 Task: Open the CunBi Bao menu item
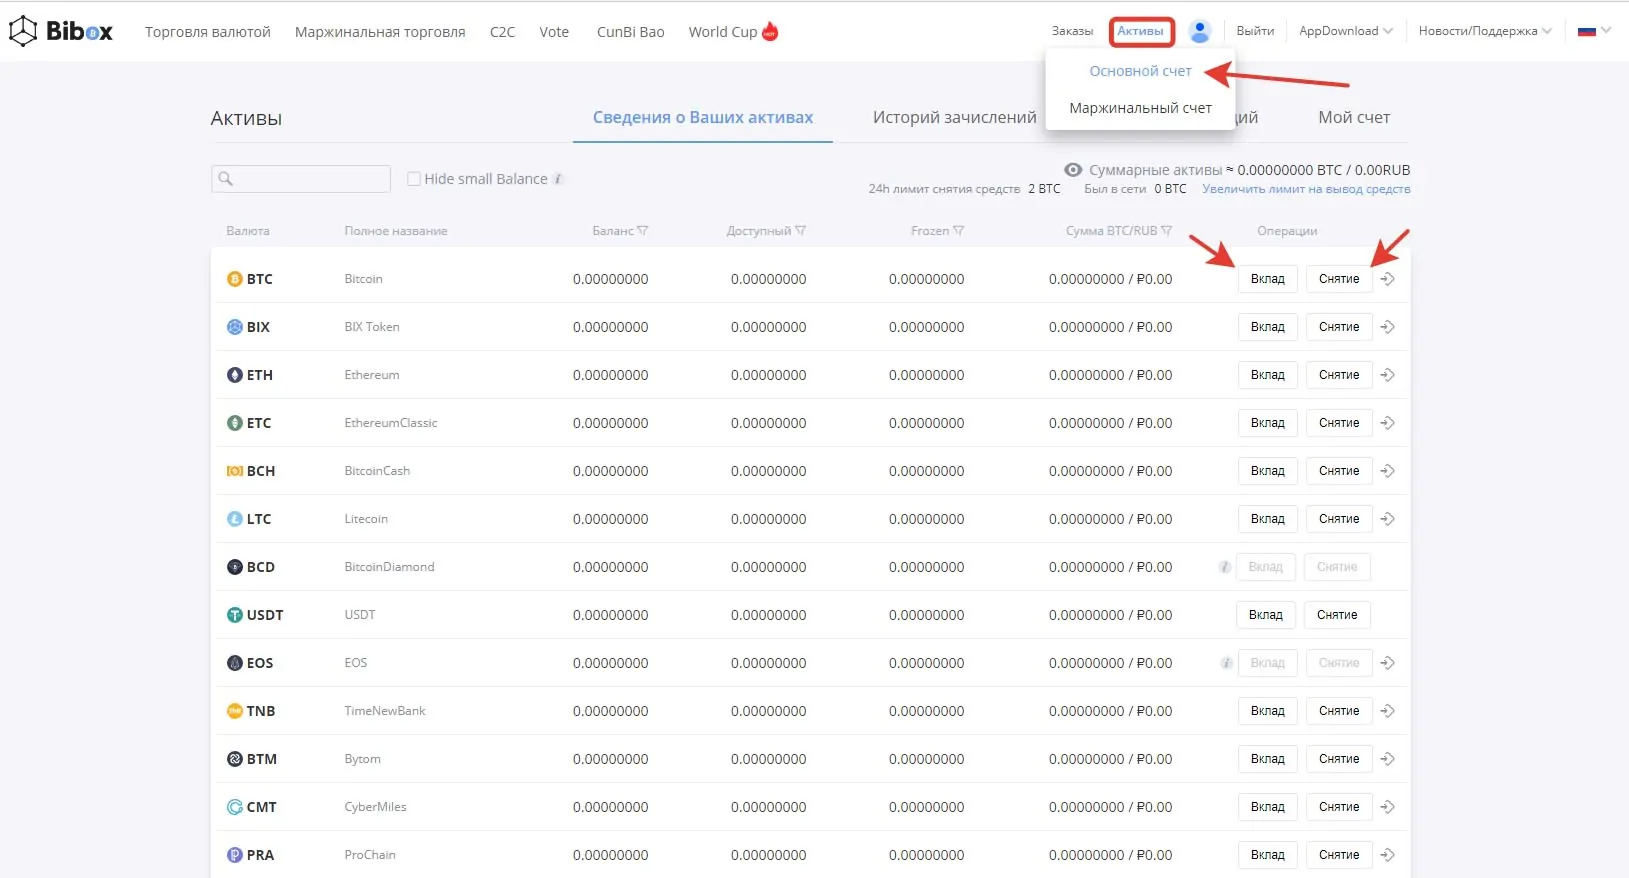tap(630, 32)
